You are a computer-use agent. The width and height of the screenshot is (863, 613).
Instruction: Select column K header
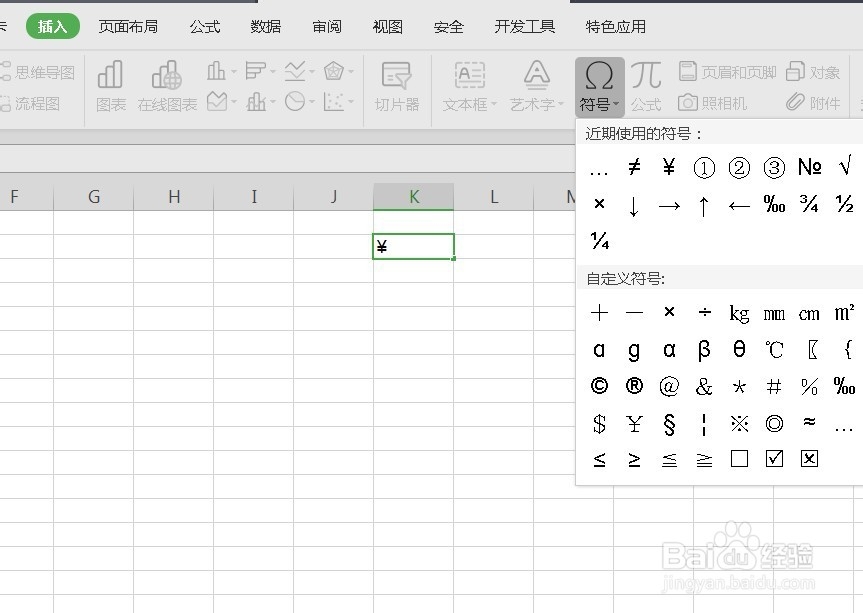413,197
